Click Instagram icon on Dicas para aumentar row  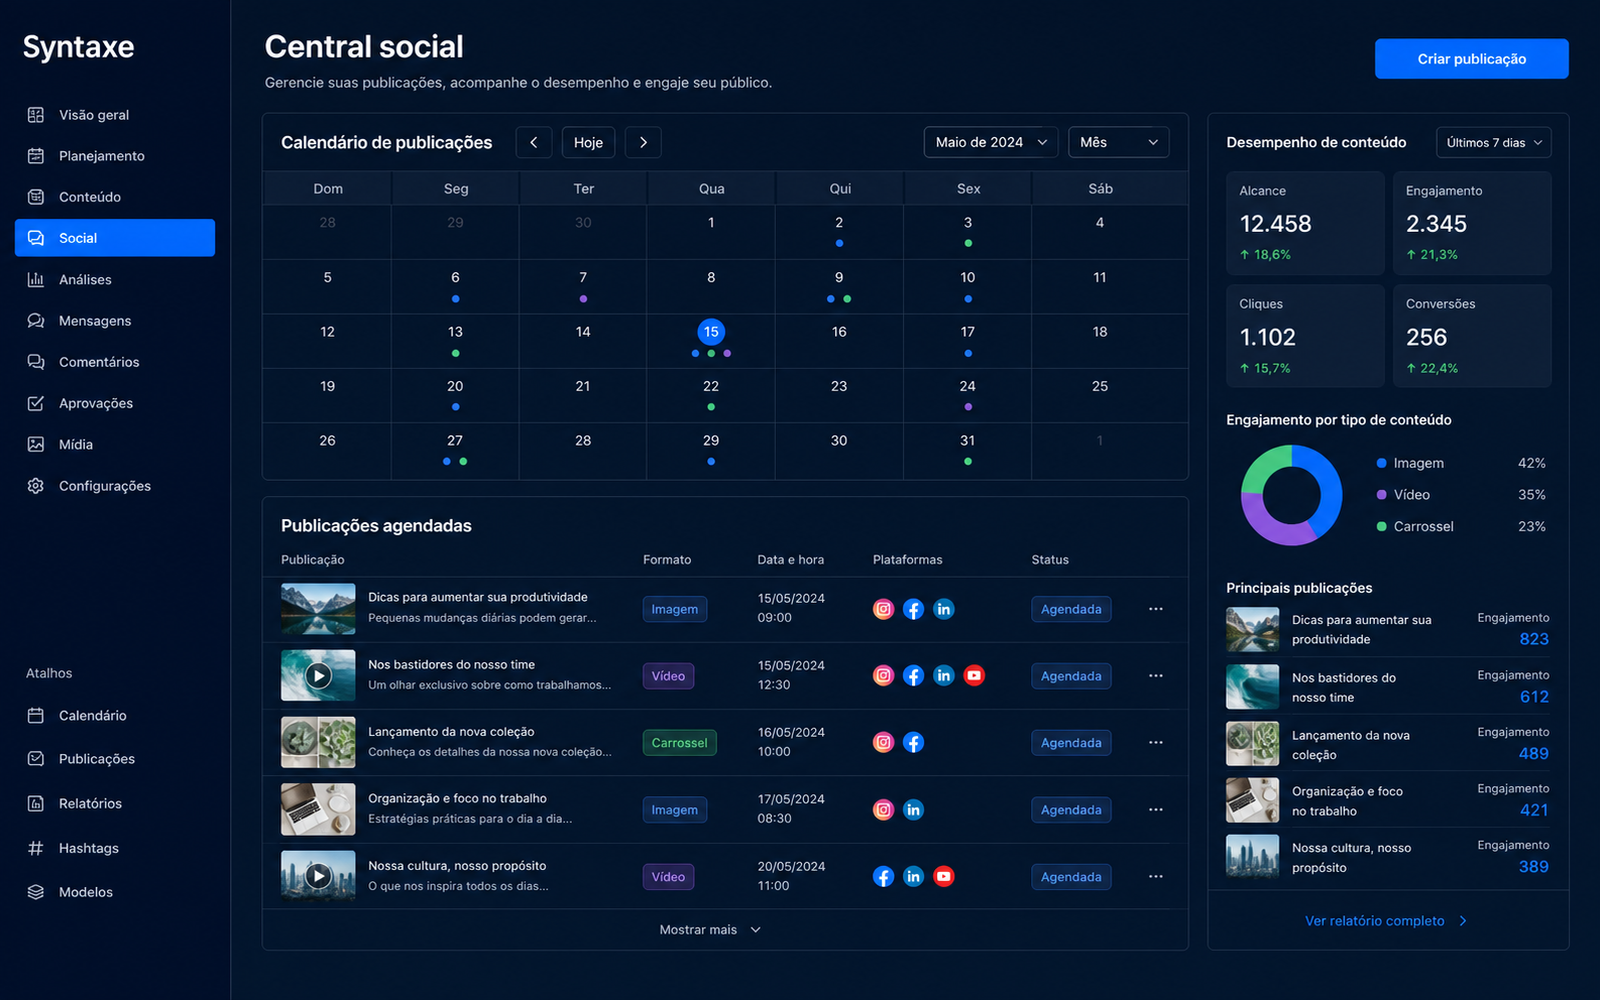(x=883, y=609)
